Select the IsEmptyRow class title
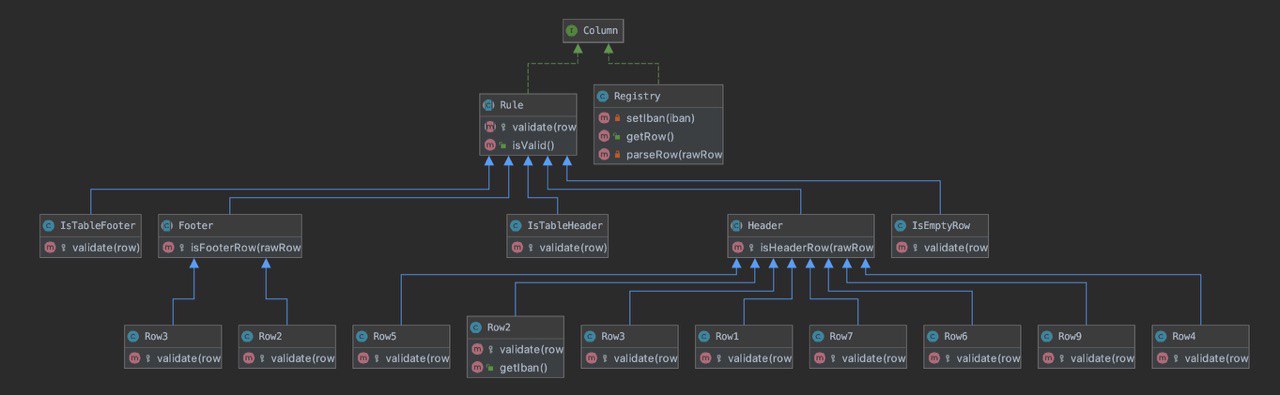Screen dimensions: 1280x395 pyautogui.click(x=942, y=225)
